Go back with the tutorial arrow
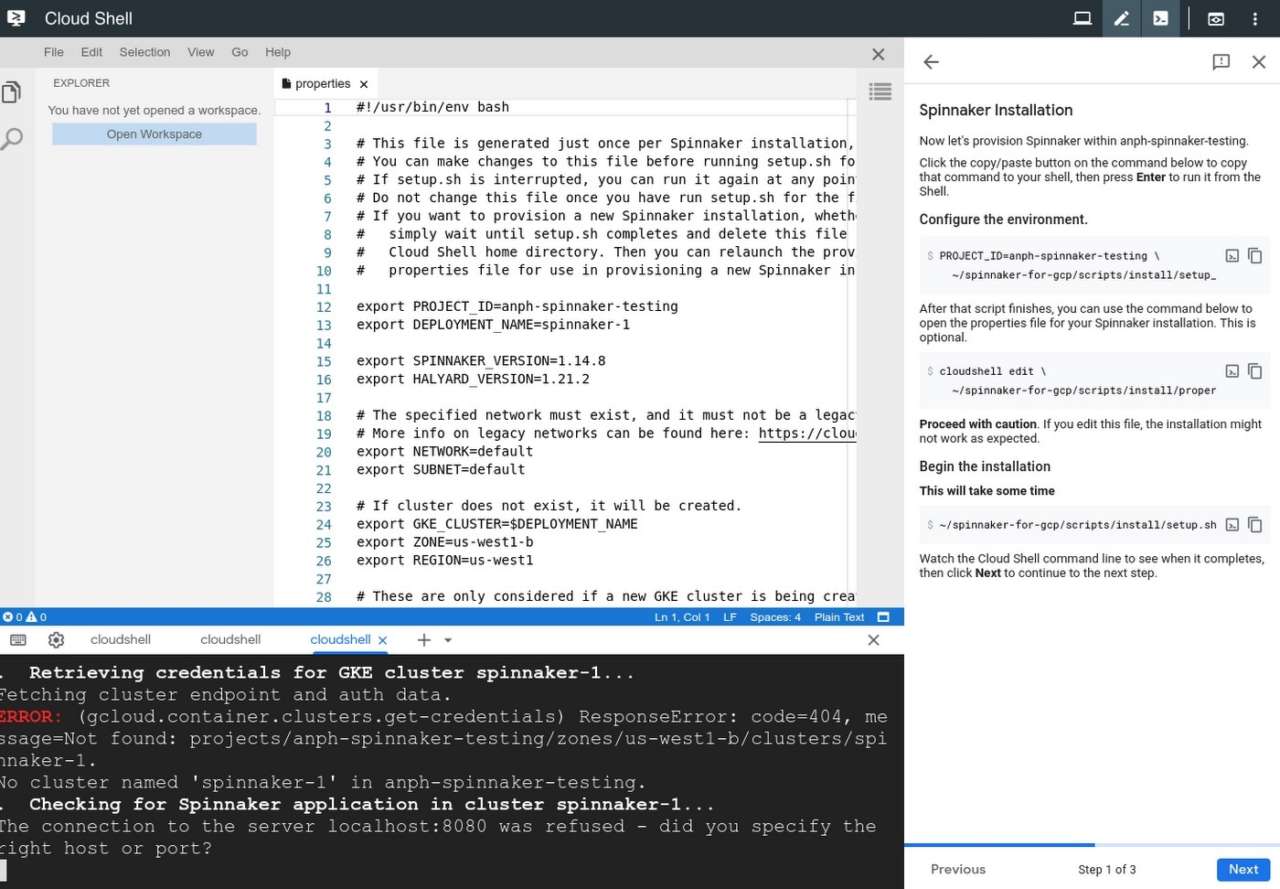 coord(931,62)
